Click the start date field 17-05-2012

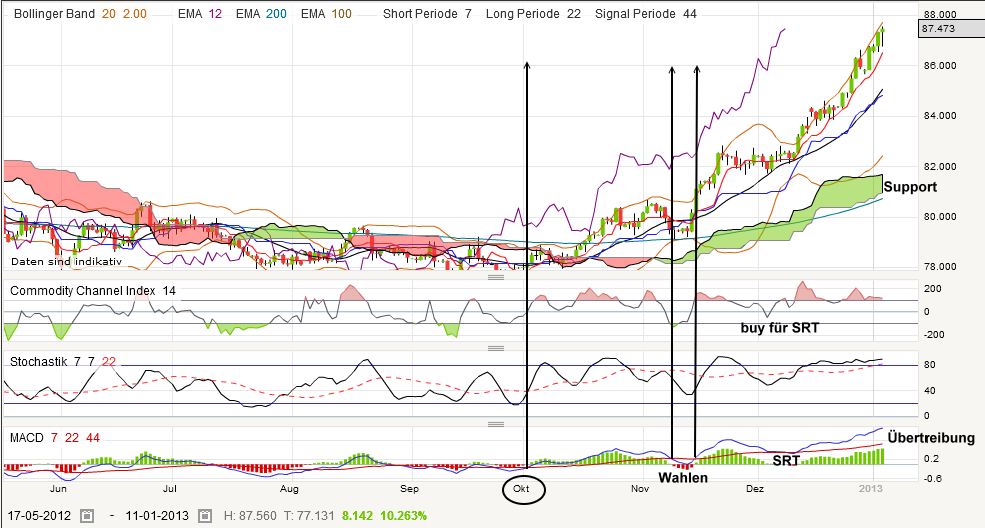pos(41,516)
